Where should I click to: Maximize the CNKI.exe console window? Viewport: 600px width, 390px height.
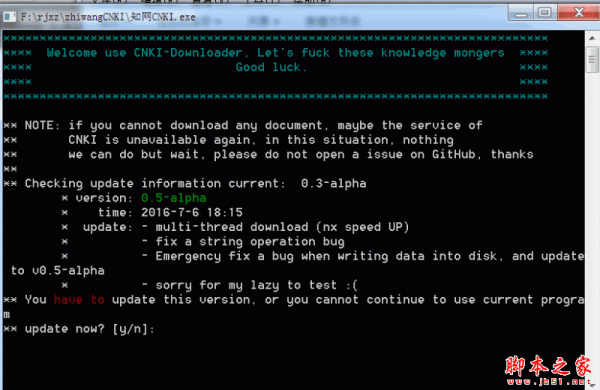pos(545,13)
